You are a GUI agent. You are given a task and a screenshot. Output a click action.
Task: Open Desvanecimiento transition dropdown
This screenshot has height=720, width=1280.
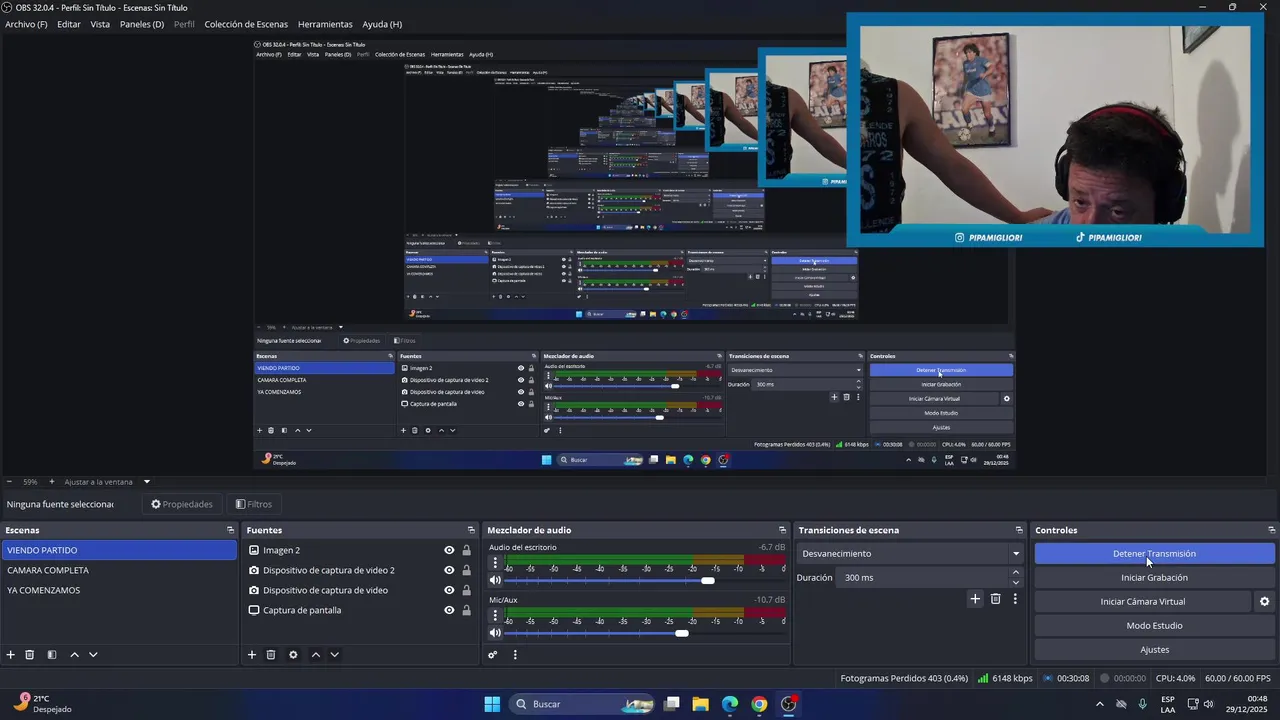coord(911,554)
